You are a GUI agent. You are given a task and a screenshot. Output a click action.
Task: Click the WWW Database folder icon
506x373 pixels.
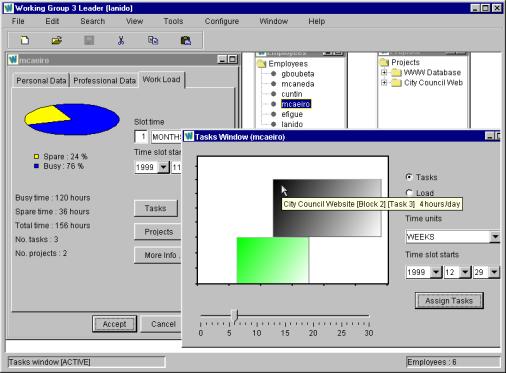396,72
